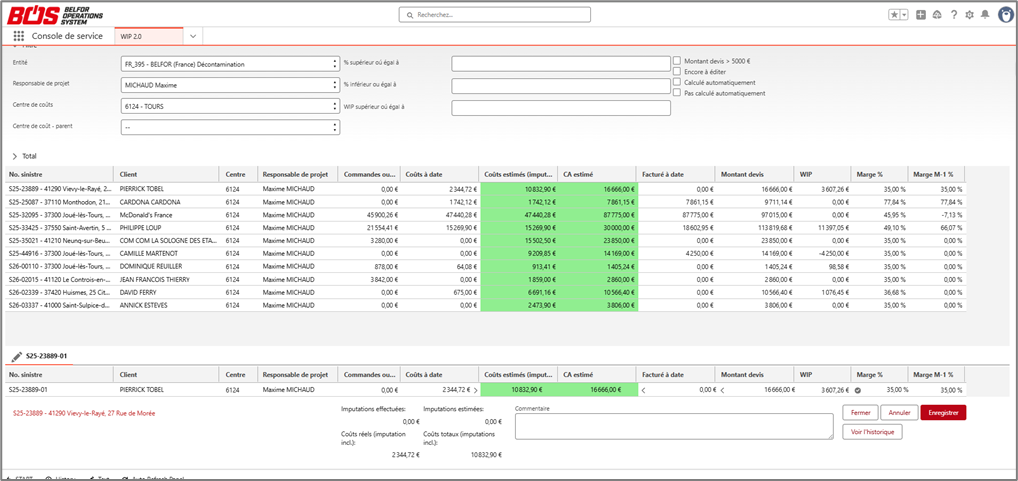The width and height of the screenshot is (1018, 481).
Task: Click the Enregistrer button
Action: 943,412
